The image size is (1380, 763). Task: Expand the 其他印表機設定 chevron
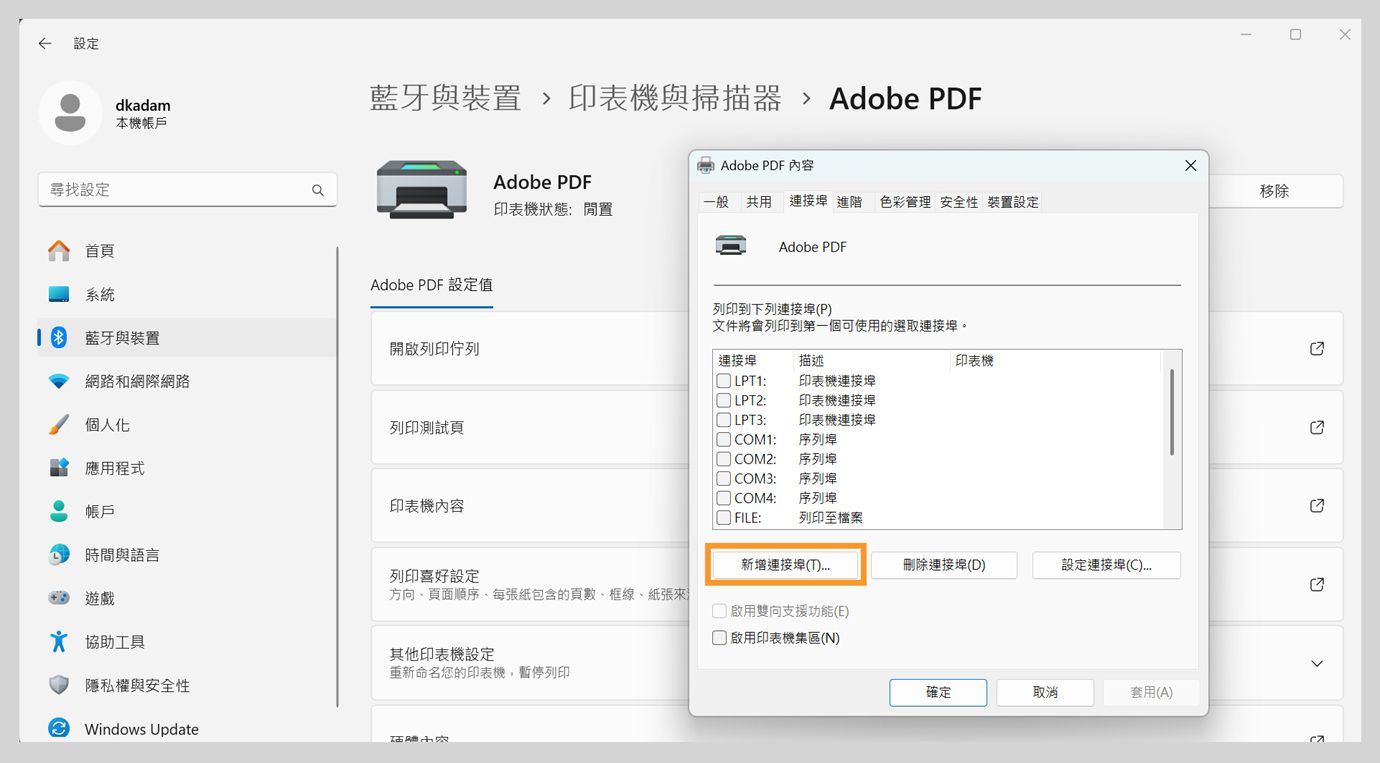click(1317, 663)
